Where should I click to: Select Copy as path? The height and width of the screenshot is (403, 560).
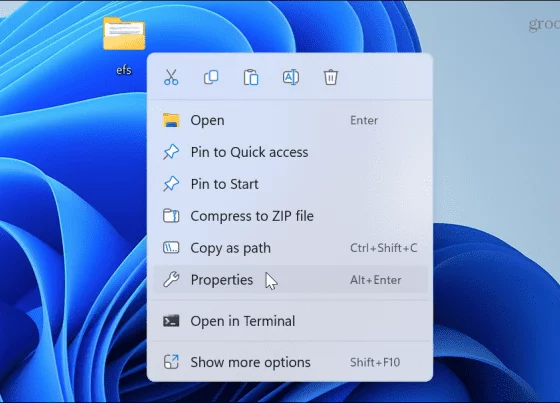coord(290,248)
